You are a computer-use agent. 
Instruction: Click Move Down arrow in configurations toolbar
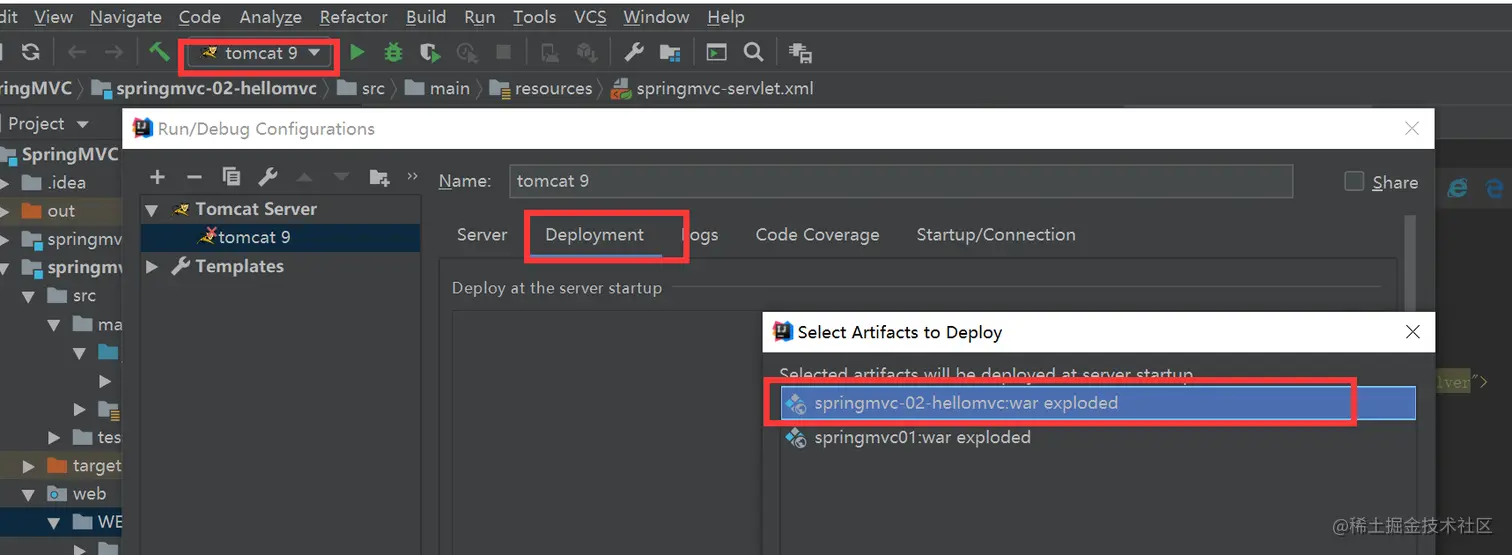click(x=342, y=177)
